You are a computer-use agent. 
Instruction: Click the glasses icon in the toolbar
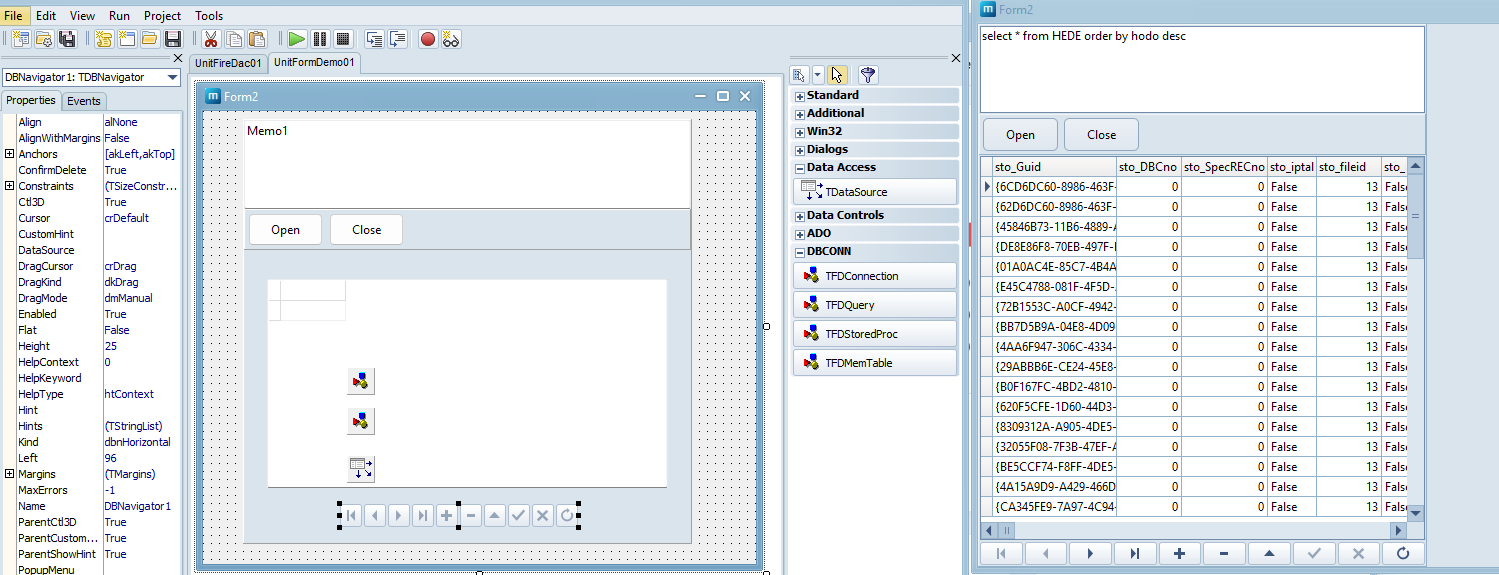pyautogui.click(x=451, y=39)
